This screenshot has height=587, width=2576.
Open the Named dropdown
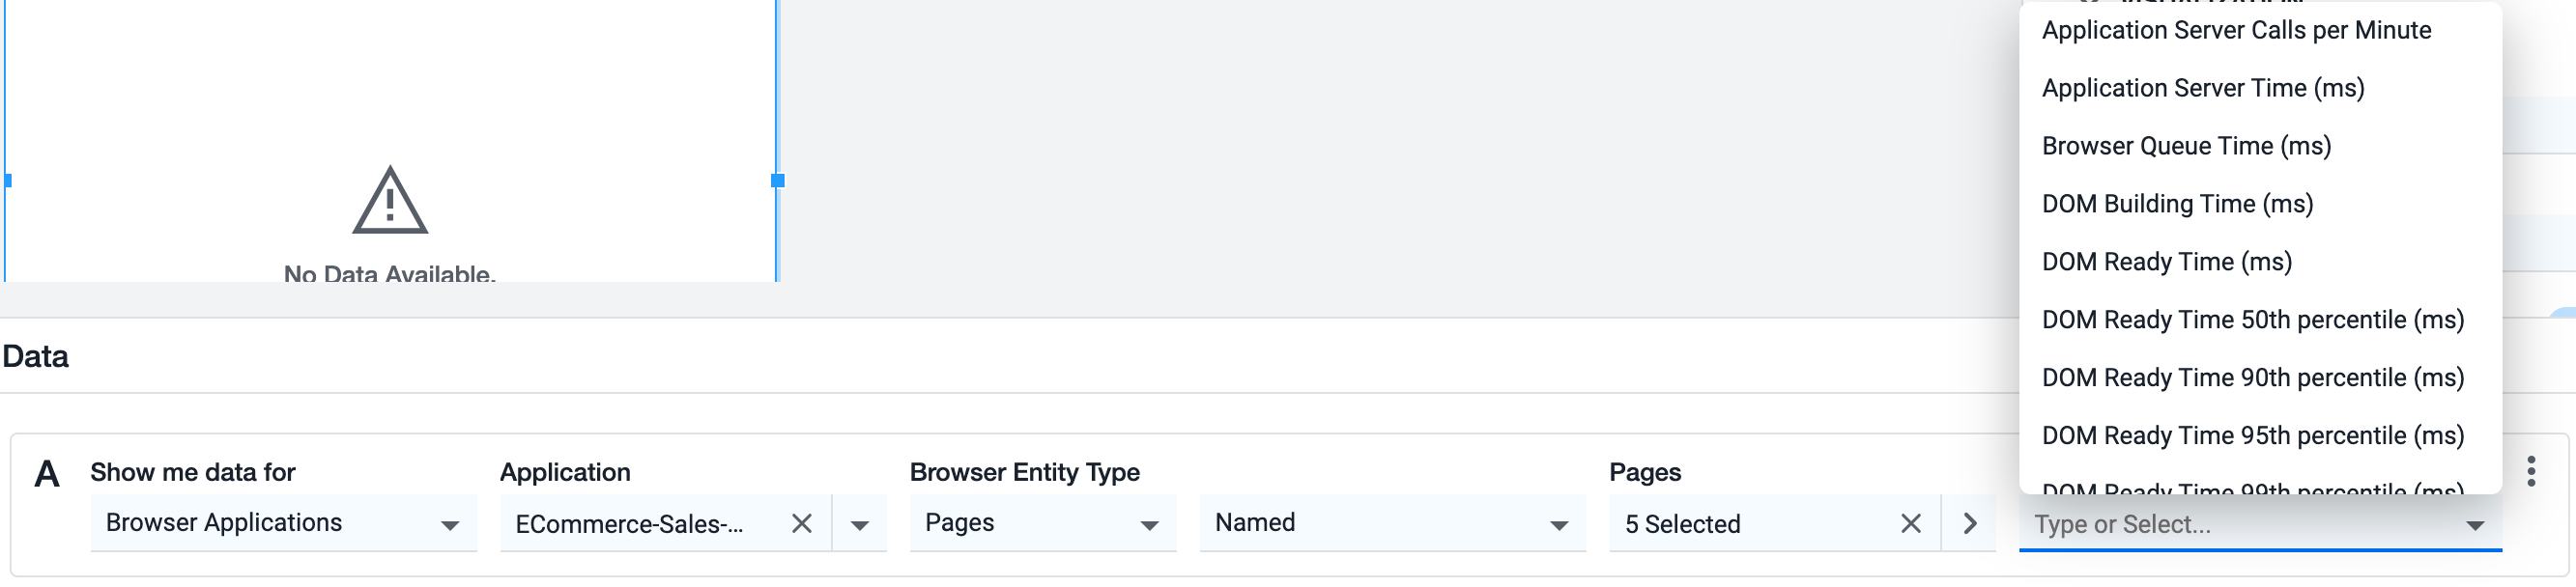pyautogui.click(x=1392, y=523)
